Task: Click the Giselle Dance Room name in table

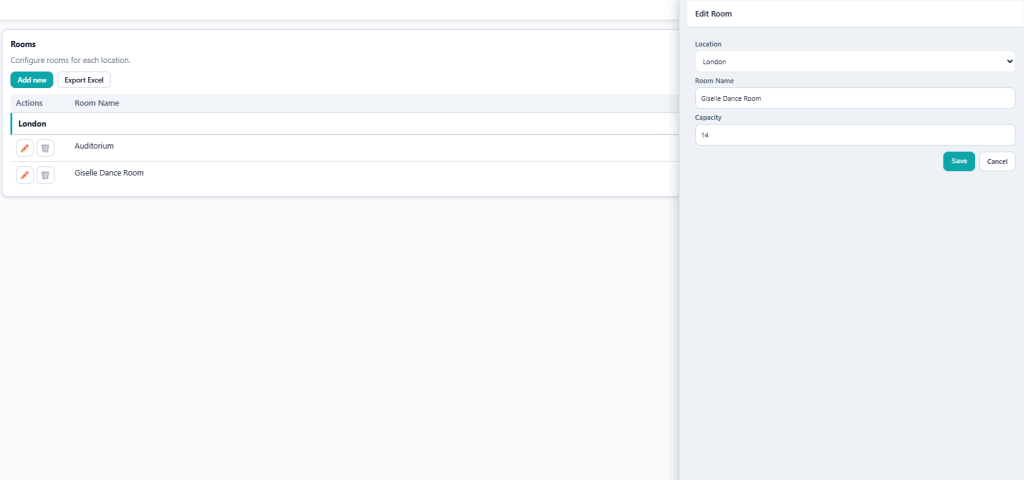Action: coord(109,173)
